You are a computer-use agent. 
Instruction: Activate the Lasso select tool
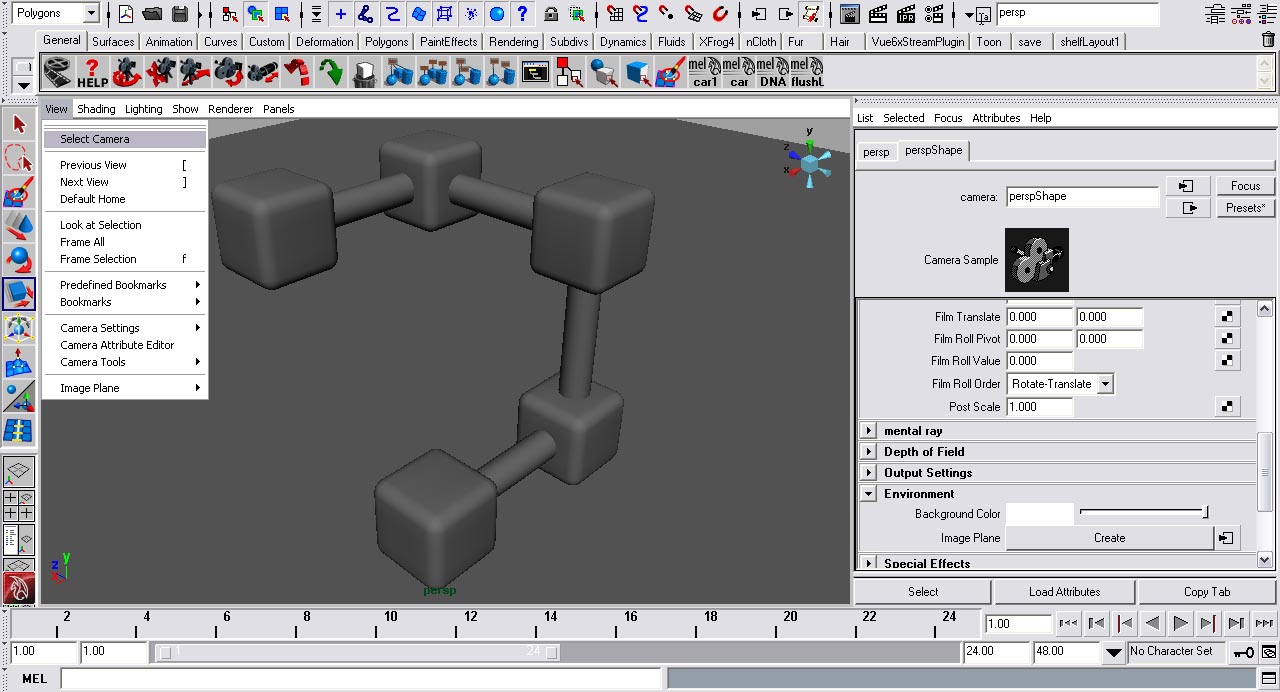(19, 158)
